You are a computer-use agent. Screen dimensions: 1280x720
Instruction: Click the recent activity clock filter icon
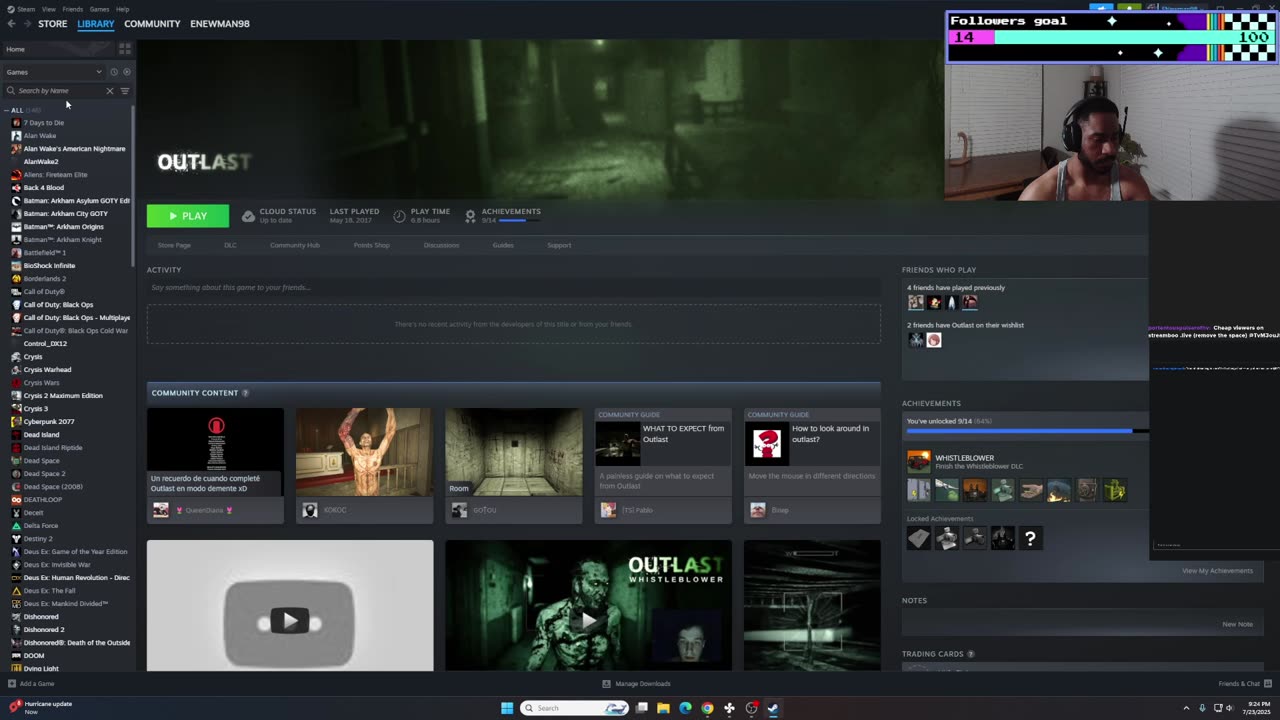point(114,72)
